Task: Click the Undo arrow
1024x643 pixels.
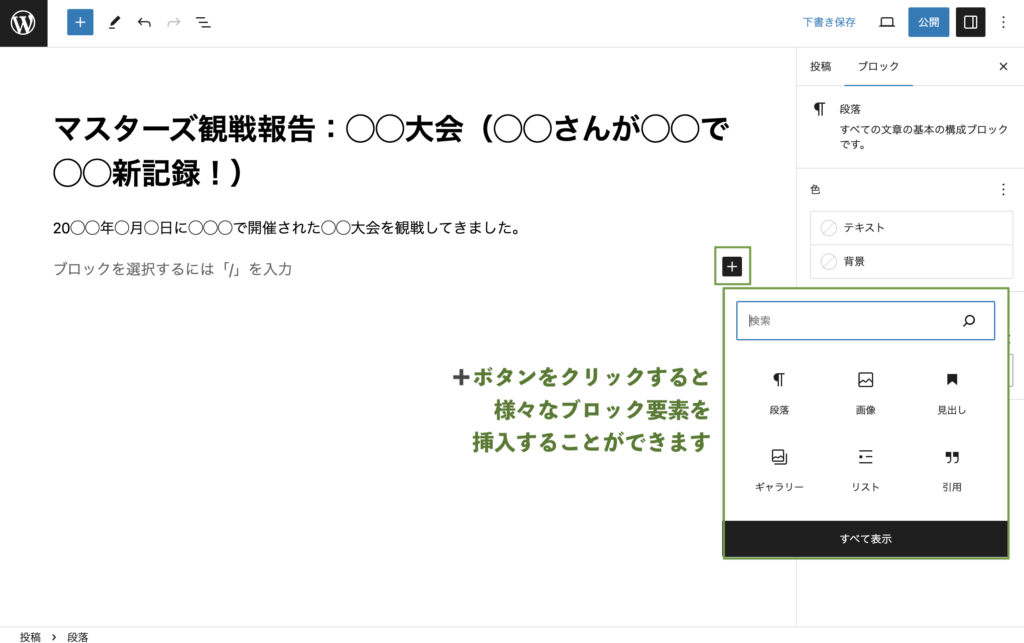Action: (x=144, y=22)
